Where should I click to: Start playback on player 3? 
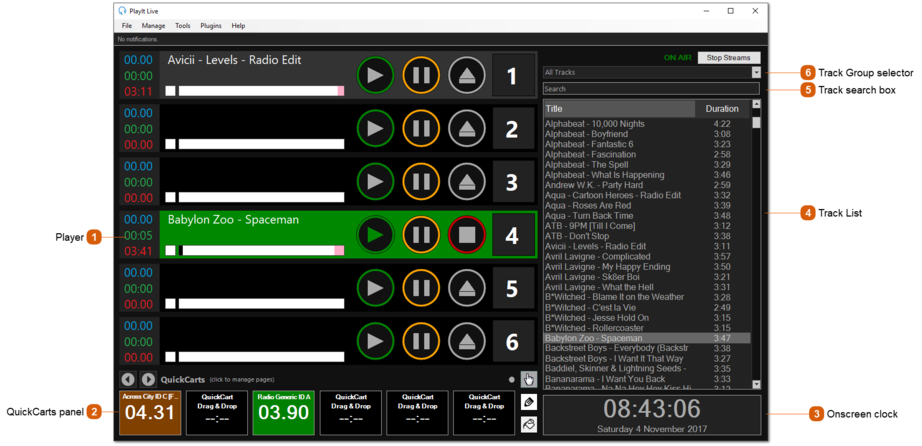point(375,182)
